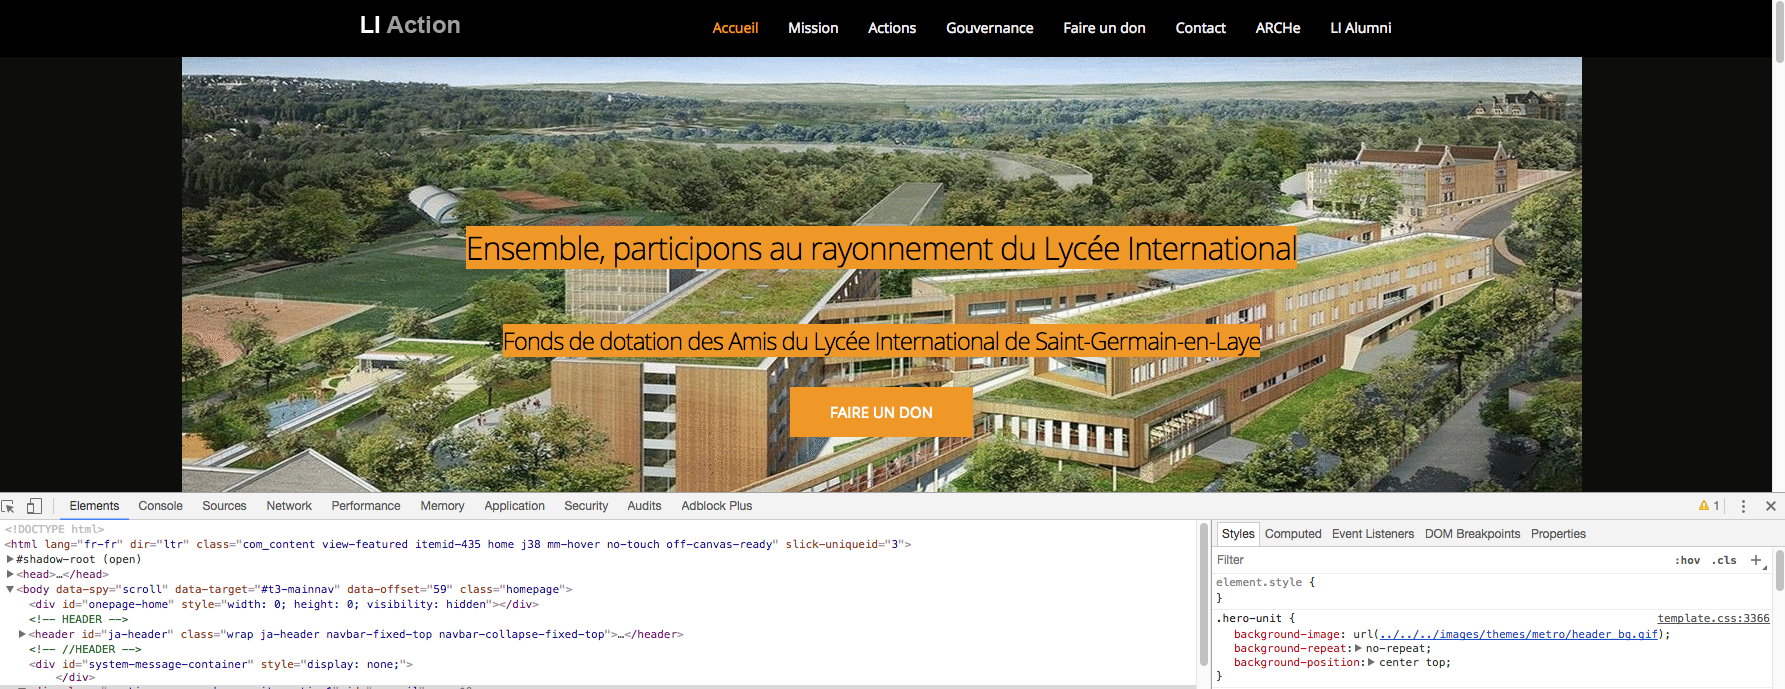The height and width of the screenshot is (689, 1785).
Task: Open the DevTools three-dot customize menu
Action: coord(1743,506)
